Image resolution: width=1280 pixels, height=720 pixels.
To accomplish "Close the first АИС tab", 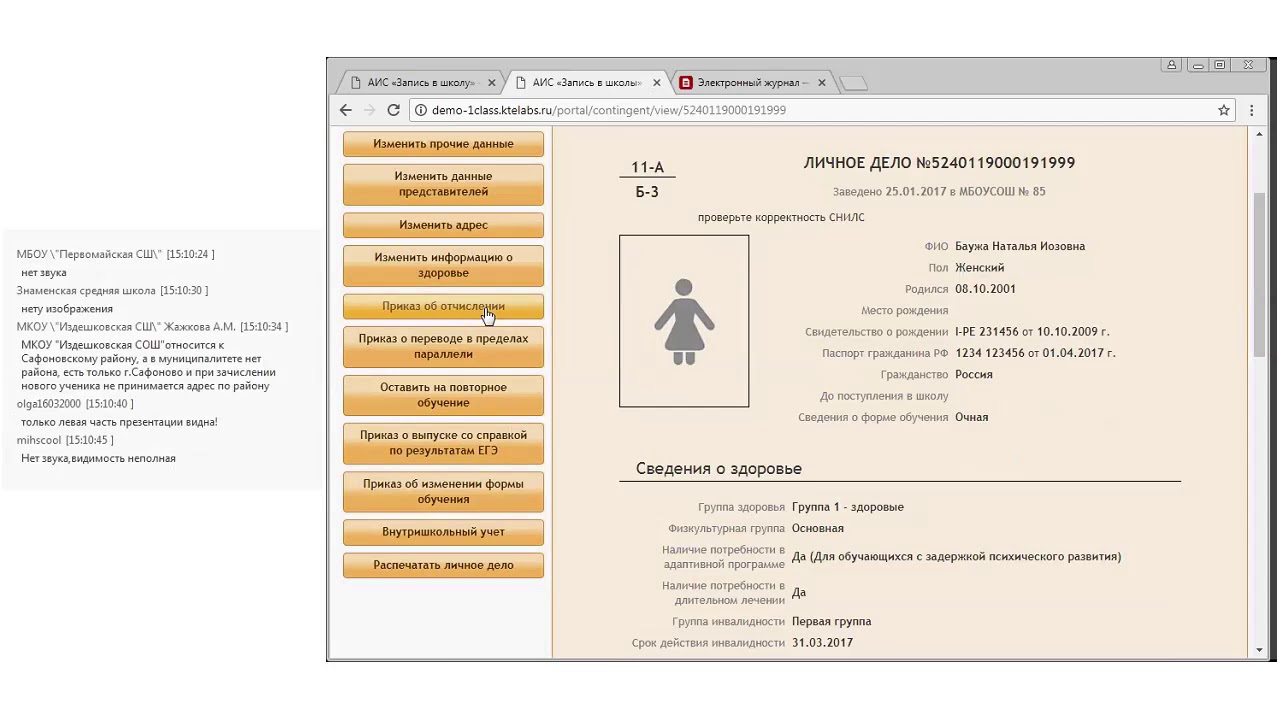I will pyautogui.click(x=492, y=83).
